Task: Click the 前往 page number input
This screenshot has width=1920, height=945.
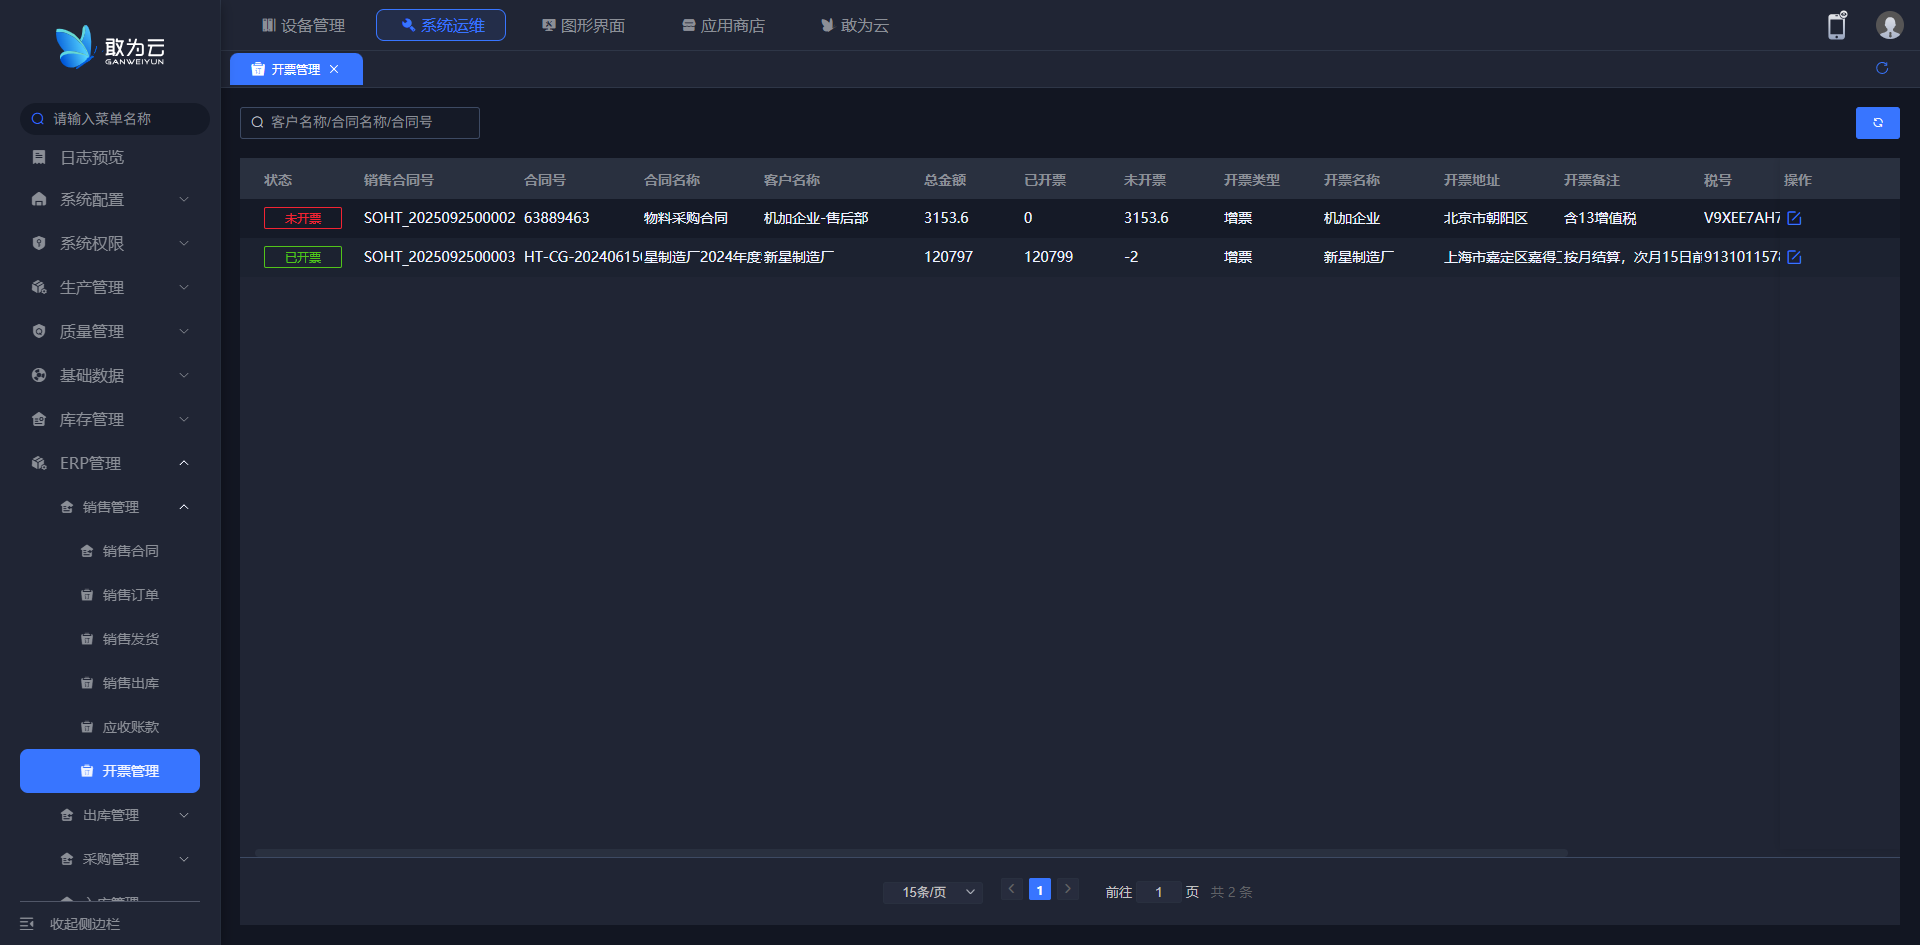Action: (x=1159, y=892)
